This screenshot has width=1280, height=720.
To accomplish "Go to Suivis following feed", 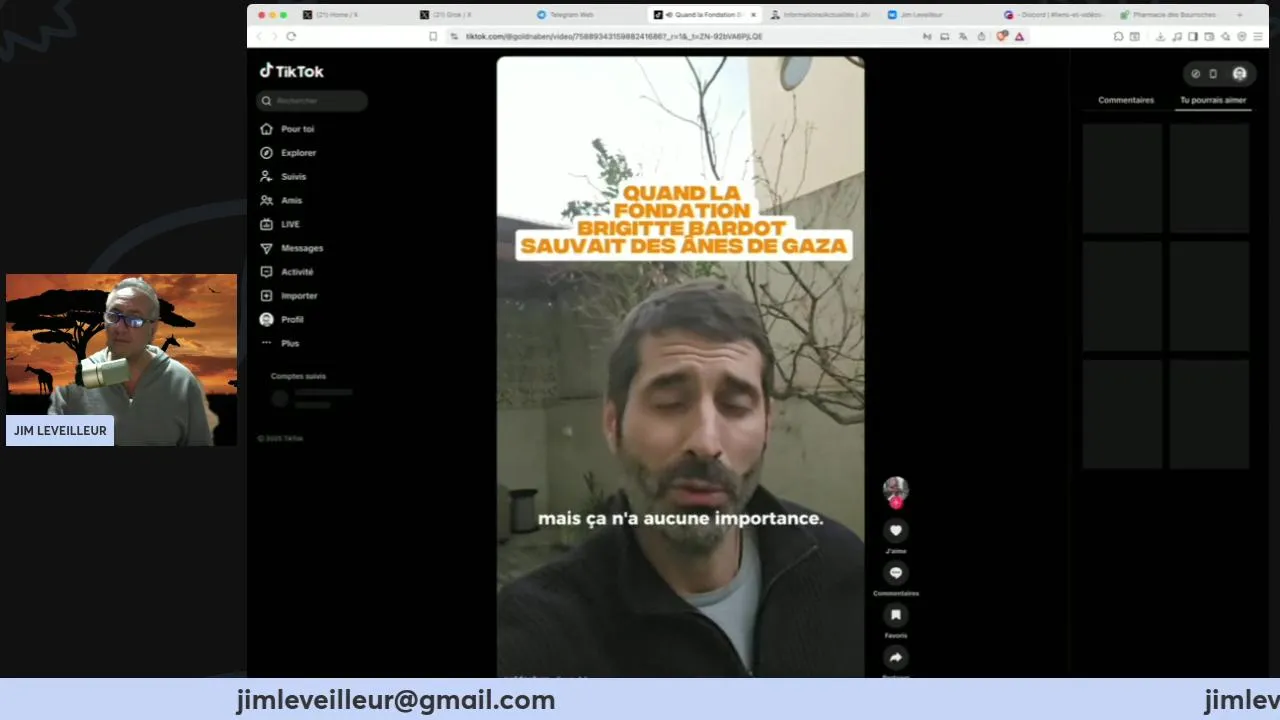I will (283, 177).
